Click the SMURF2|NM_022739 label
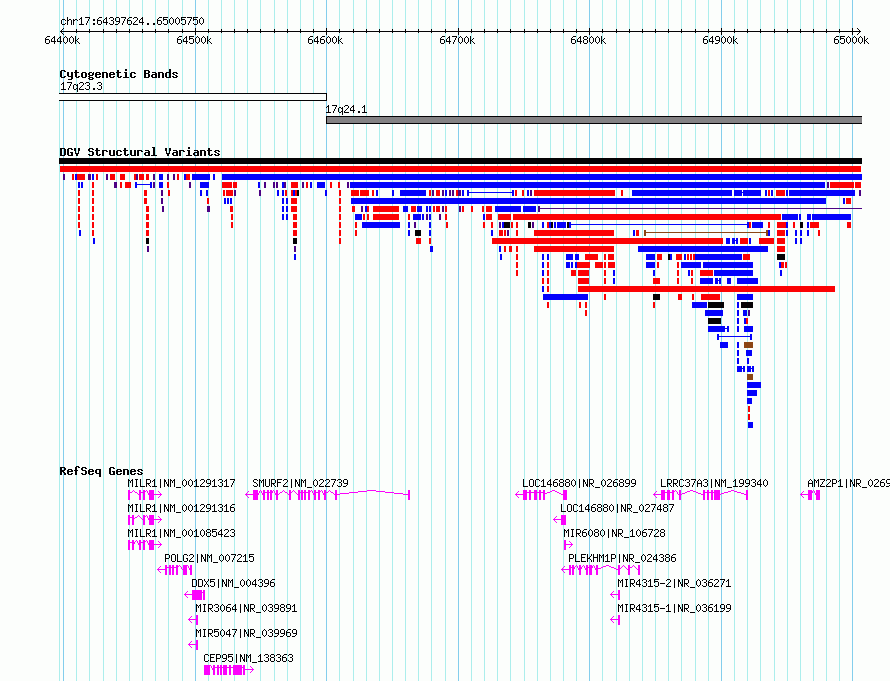The width and height of the screenshot is (890, 681). click(300, 484)
